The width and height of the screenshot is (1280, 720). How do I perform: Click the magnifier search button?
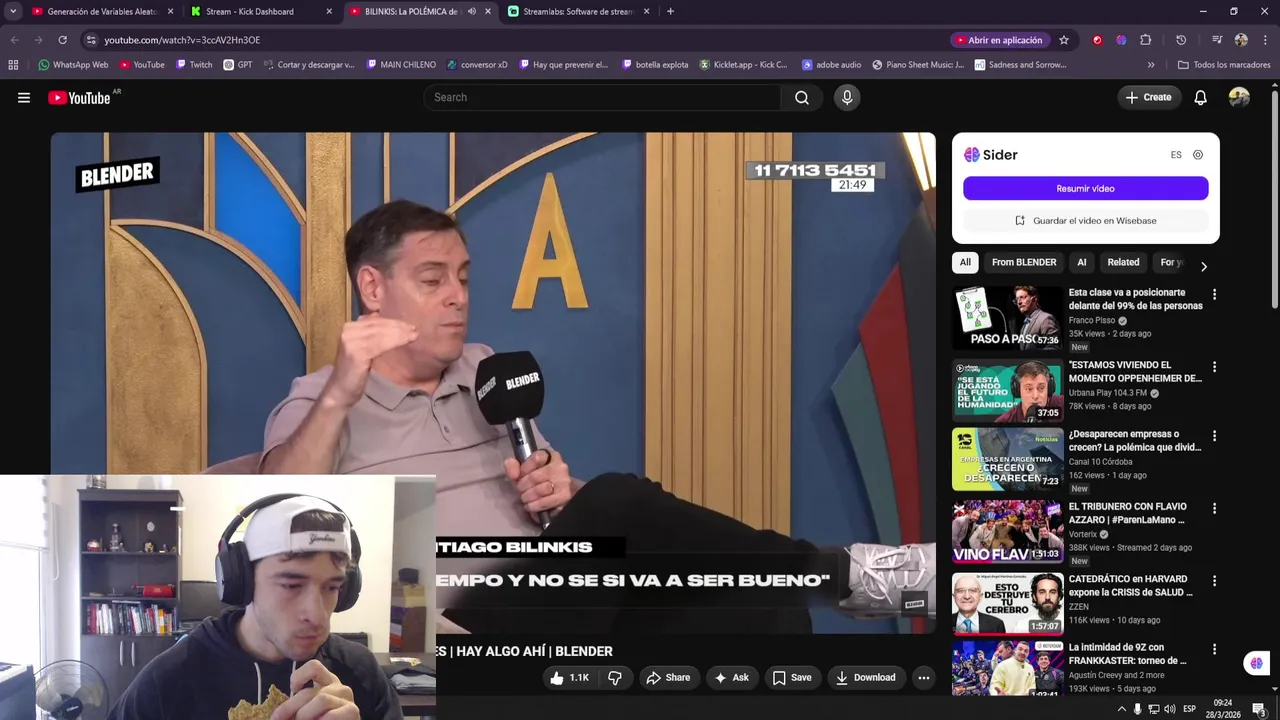click(x=802, y=97)
